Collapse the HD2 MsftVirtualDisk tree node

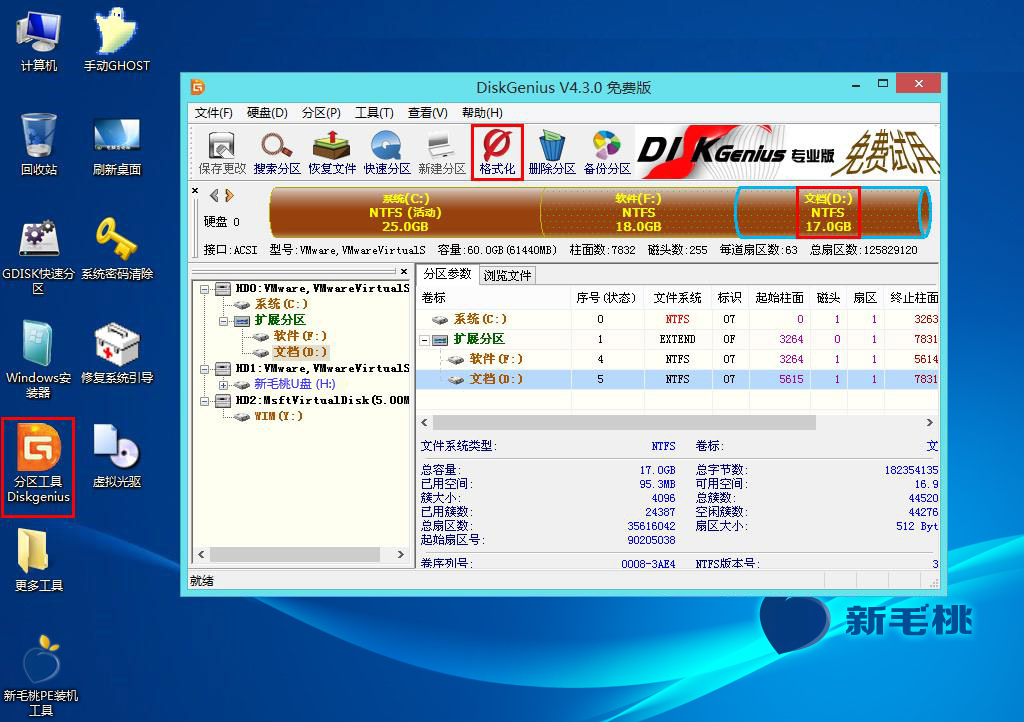204,401
